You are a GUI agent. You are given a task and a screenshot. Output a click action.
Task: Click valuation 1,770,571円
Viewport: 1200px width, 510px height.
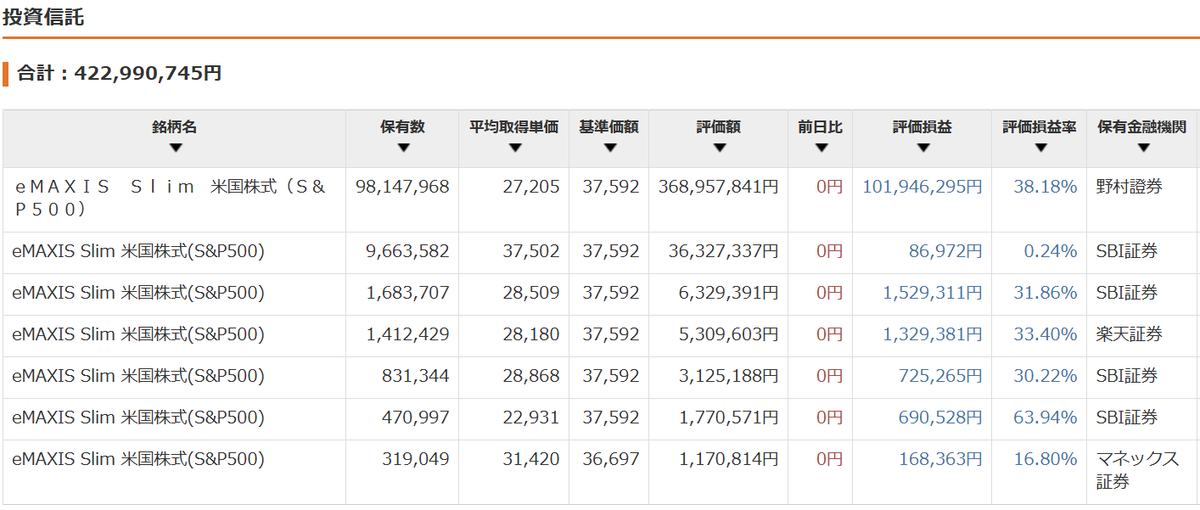point(729,417)
